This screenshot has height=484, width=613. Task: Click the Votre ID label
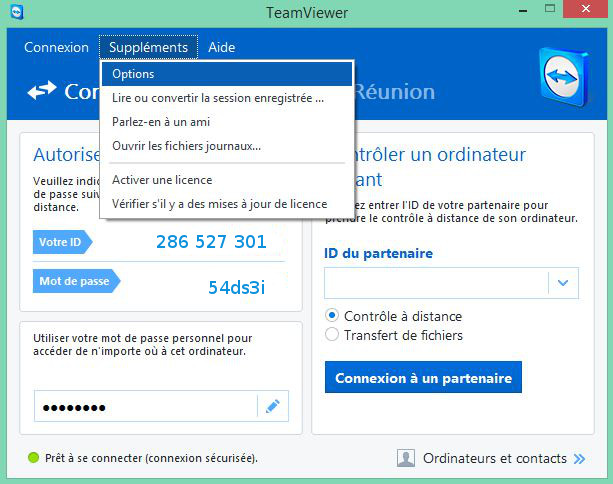62,242
